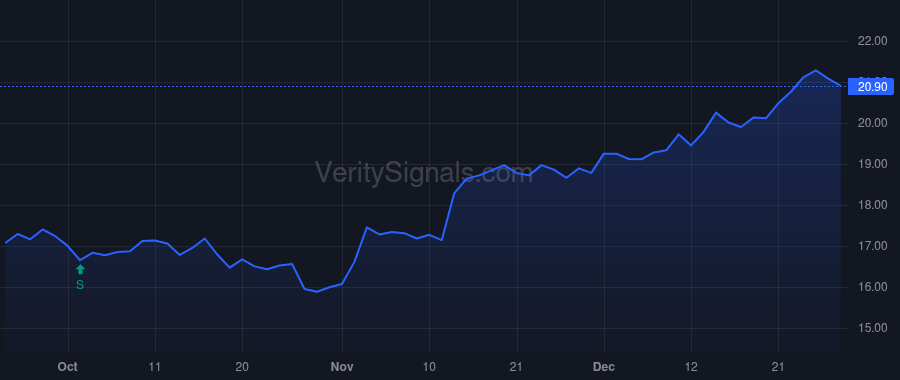900x380 pixels.
Task: Click the 16.00 price axis label
Action: point(872,287)
